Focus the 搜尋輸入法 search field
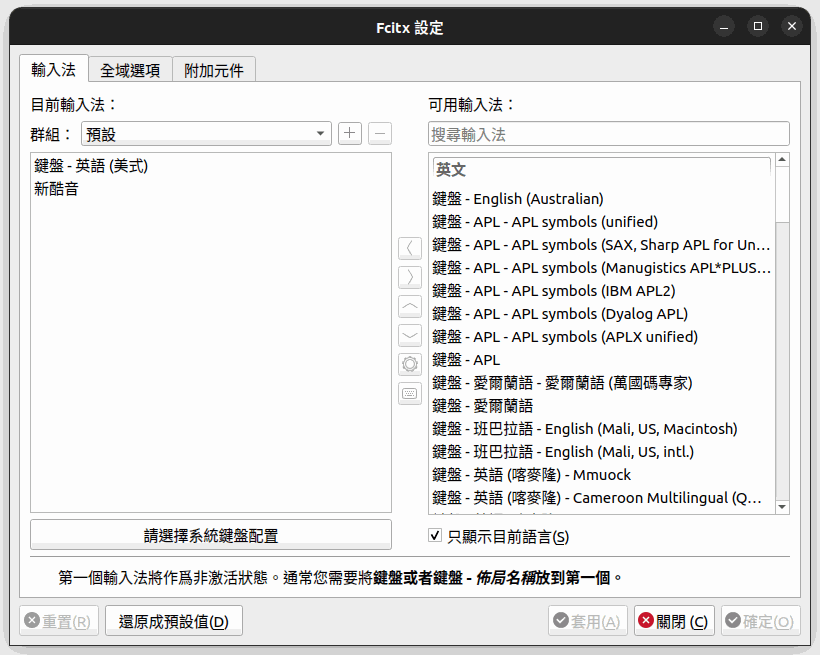Screen dimensions: 820x655 coord(609,134)
